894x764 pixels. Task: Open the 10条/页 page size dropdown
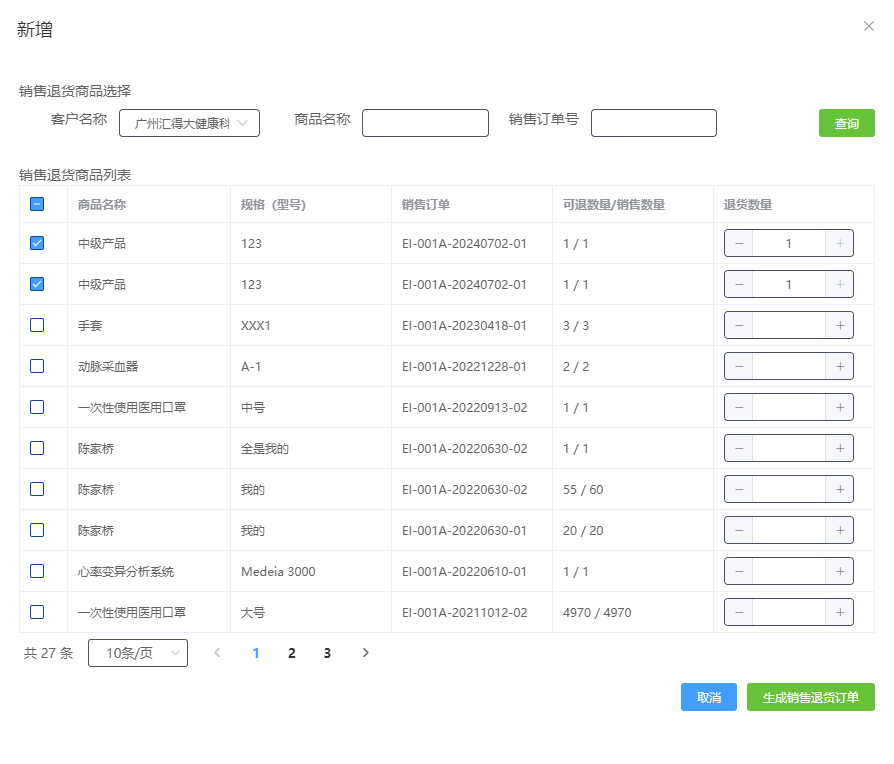(x=138, y=653)
